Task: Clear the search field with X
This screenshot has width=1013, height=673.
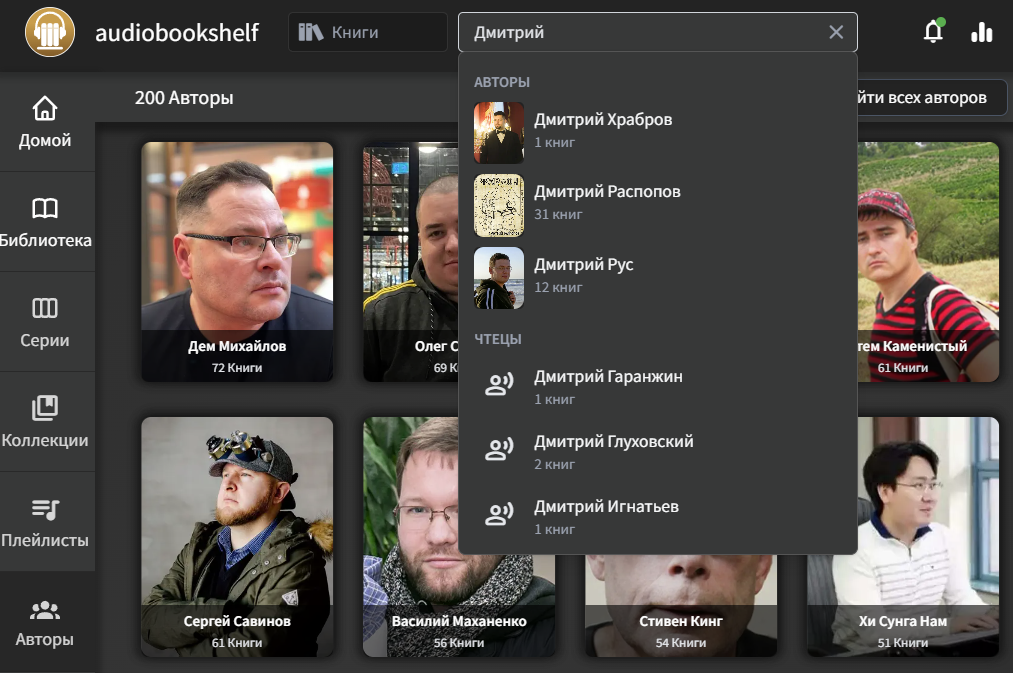Action: [x=836, y=32]
